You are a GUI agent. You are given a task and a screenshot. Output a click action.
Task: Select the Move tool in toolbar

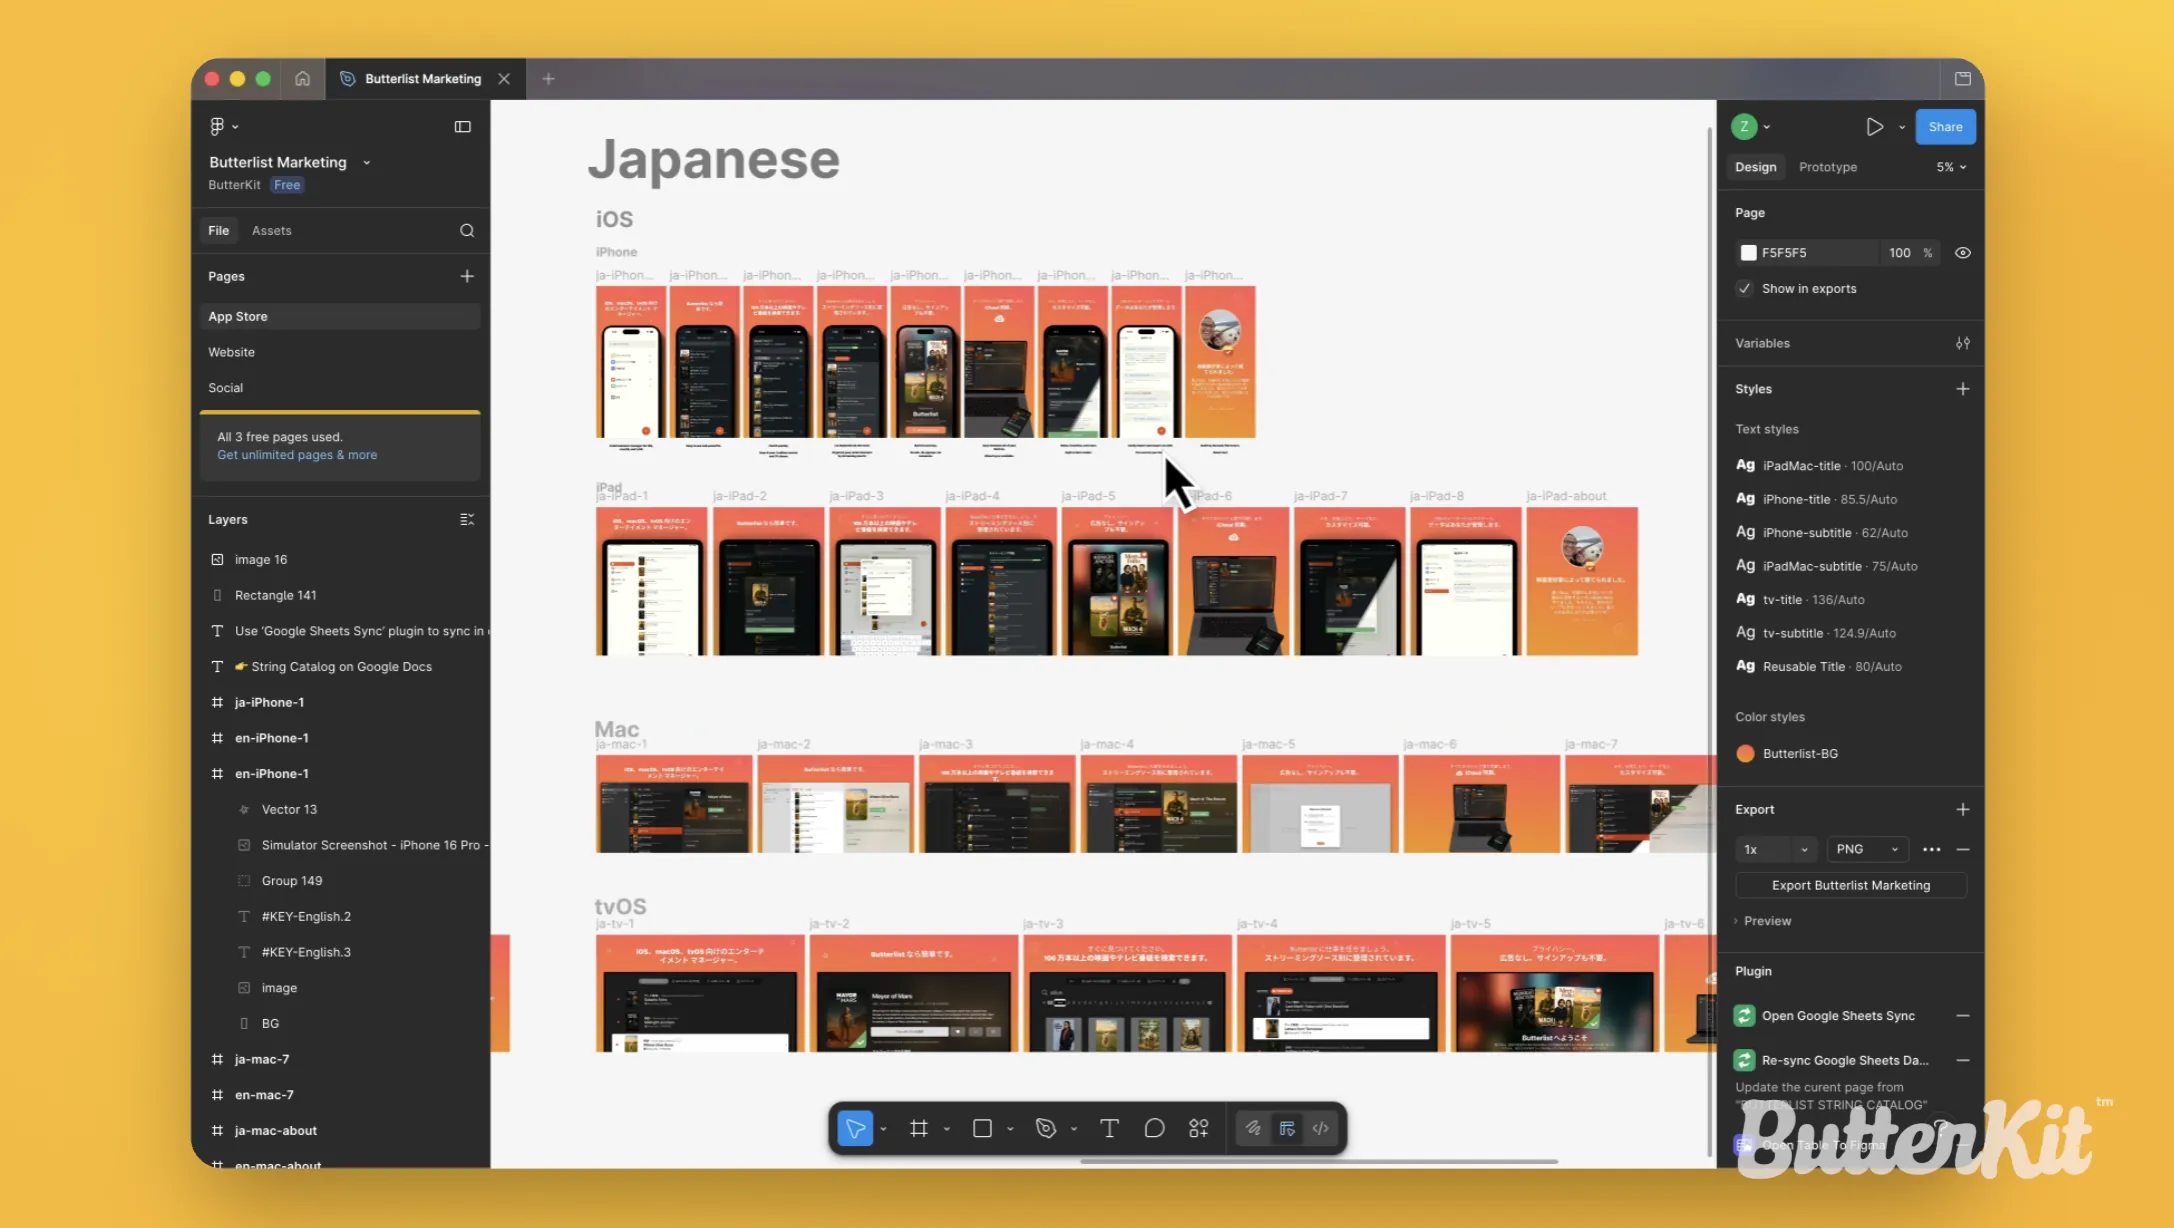(x=855, y=1128)
